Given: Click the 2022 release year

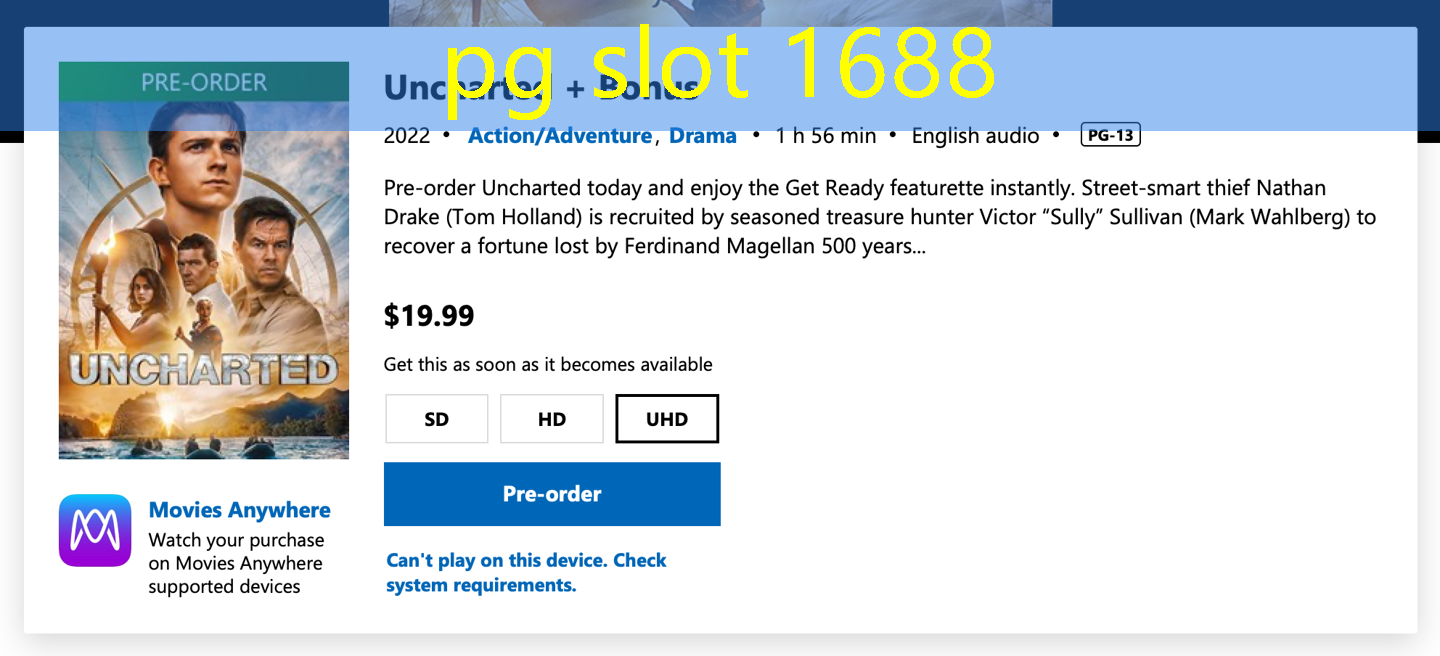Looking at the screenshot, I should coord(406,136).
